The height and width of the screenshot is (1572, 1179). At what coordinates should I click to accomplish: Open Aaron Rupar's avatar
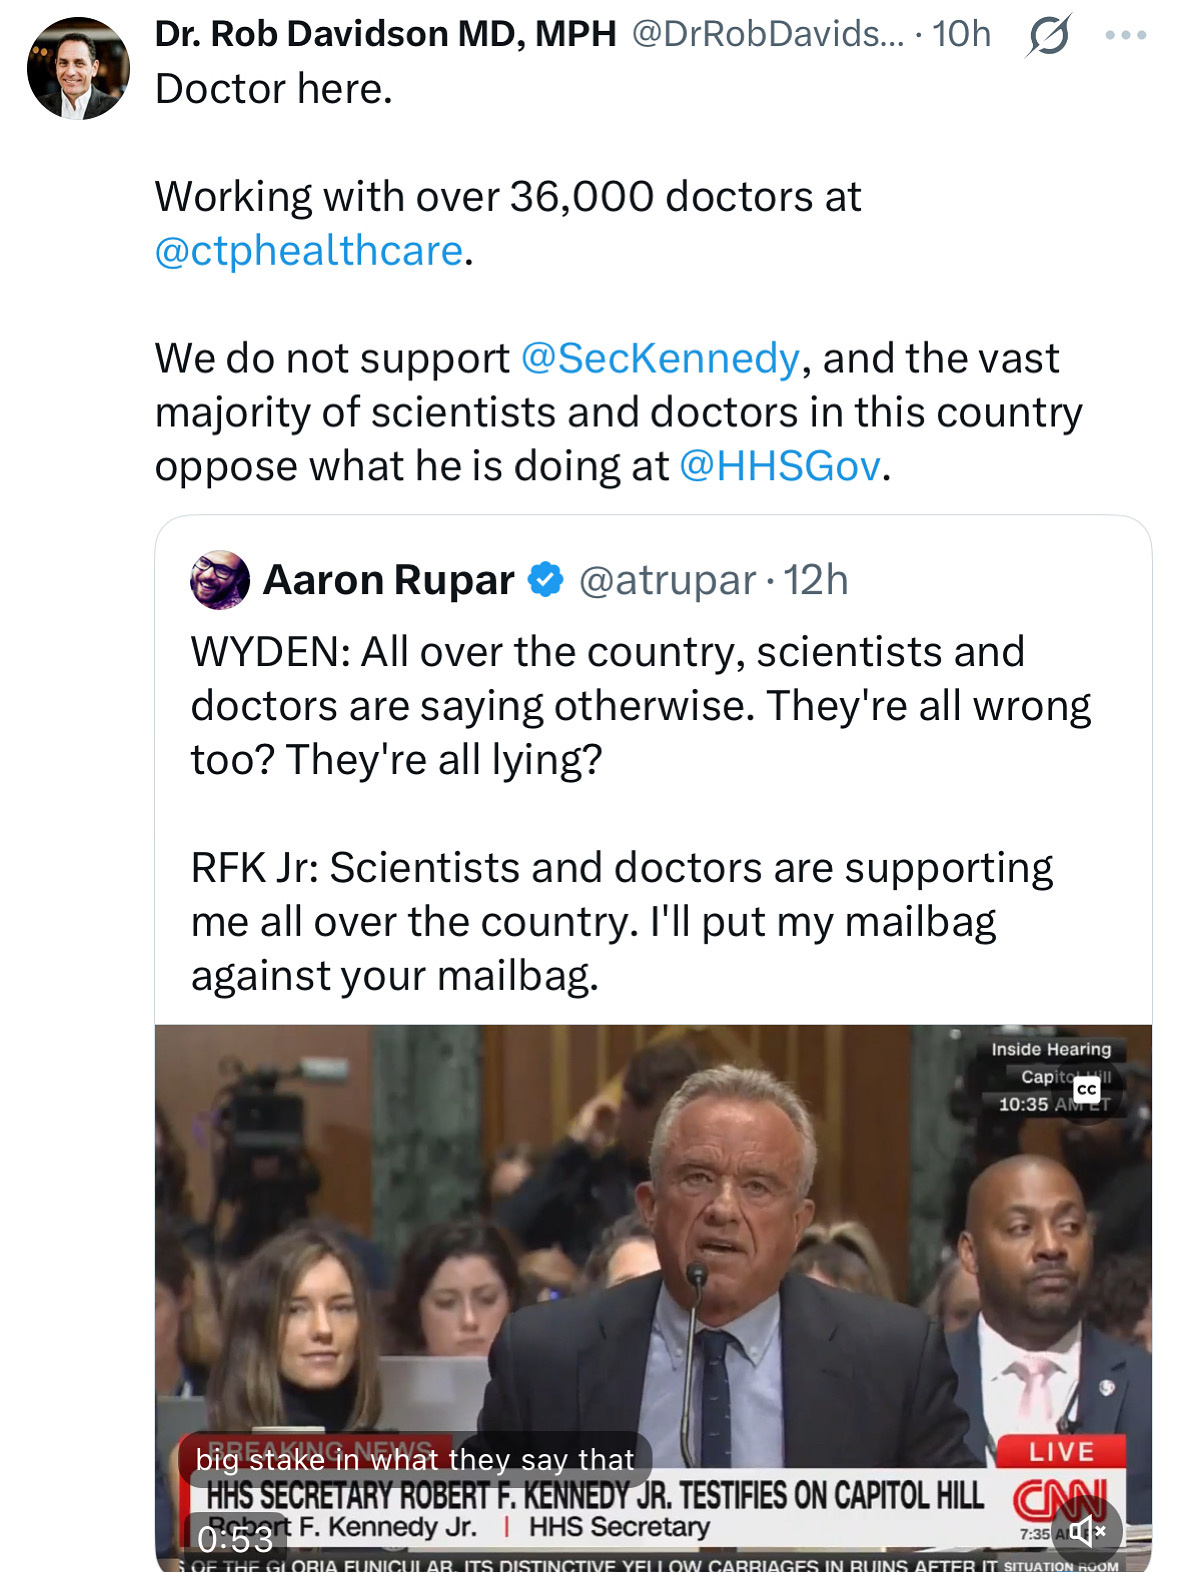(220, 580)
